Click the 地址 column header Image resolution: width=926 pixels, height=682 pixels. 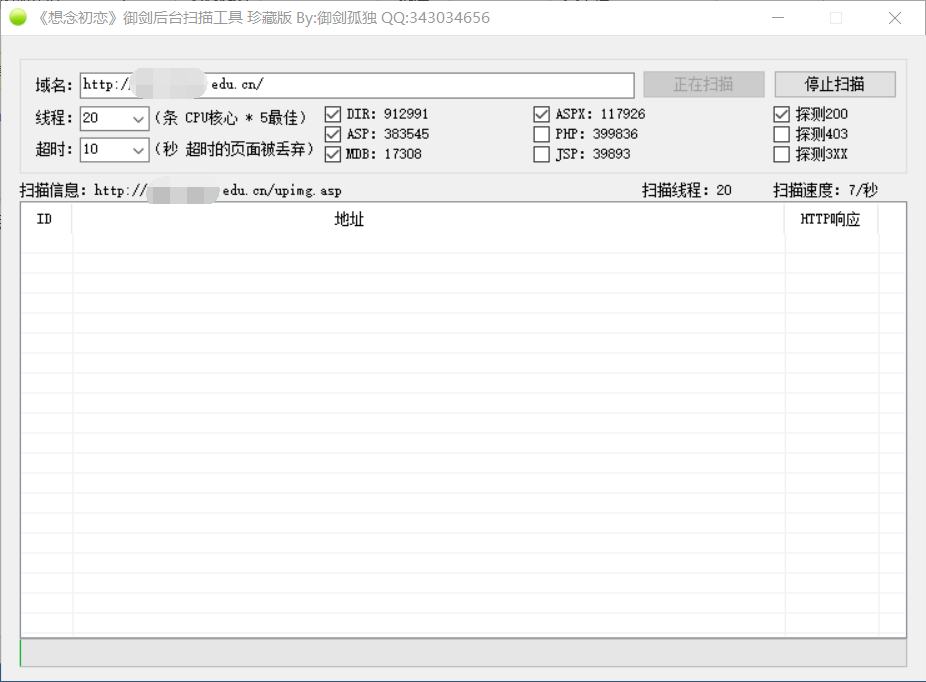pos(428,220)
